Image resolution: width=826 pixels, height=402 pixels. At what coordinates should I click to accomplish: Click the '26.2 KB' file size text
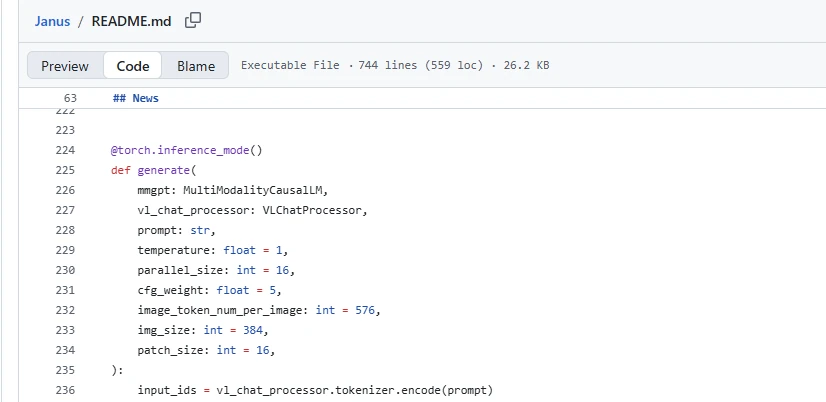pos(526,65)
